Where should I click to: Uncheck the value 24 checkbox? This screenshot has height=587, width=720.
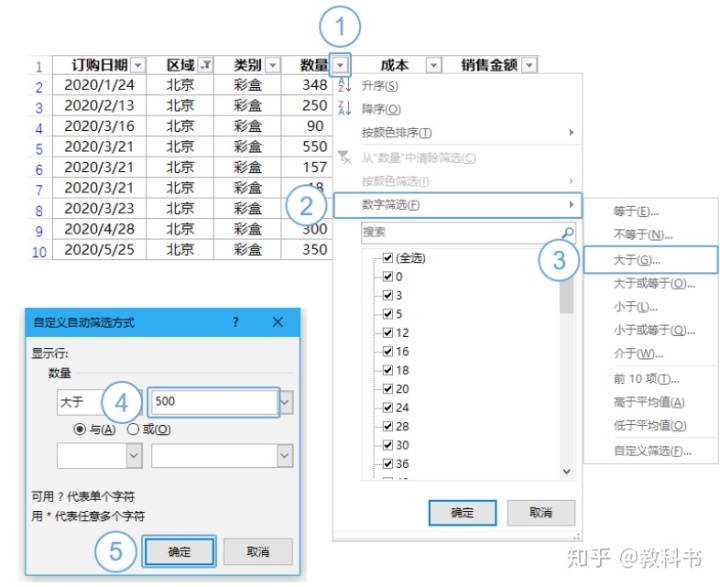point(388,407)
